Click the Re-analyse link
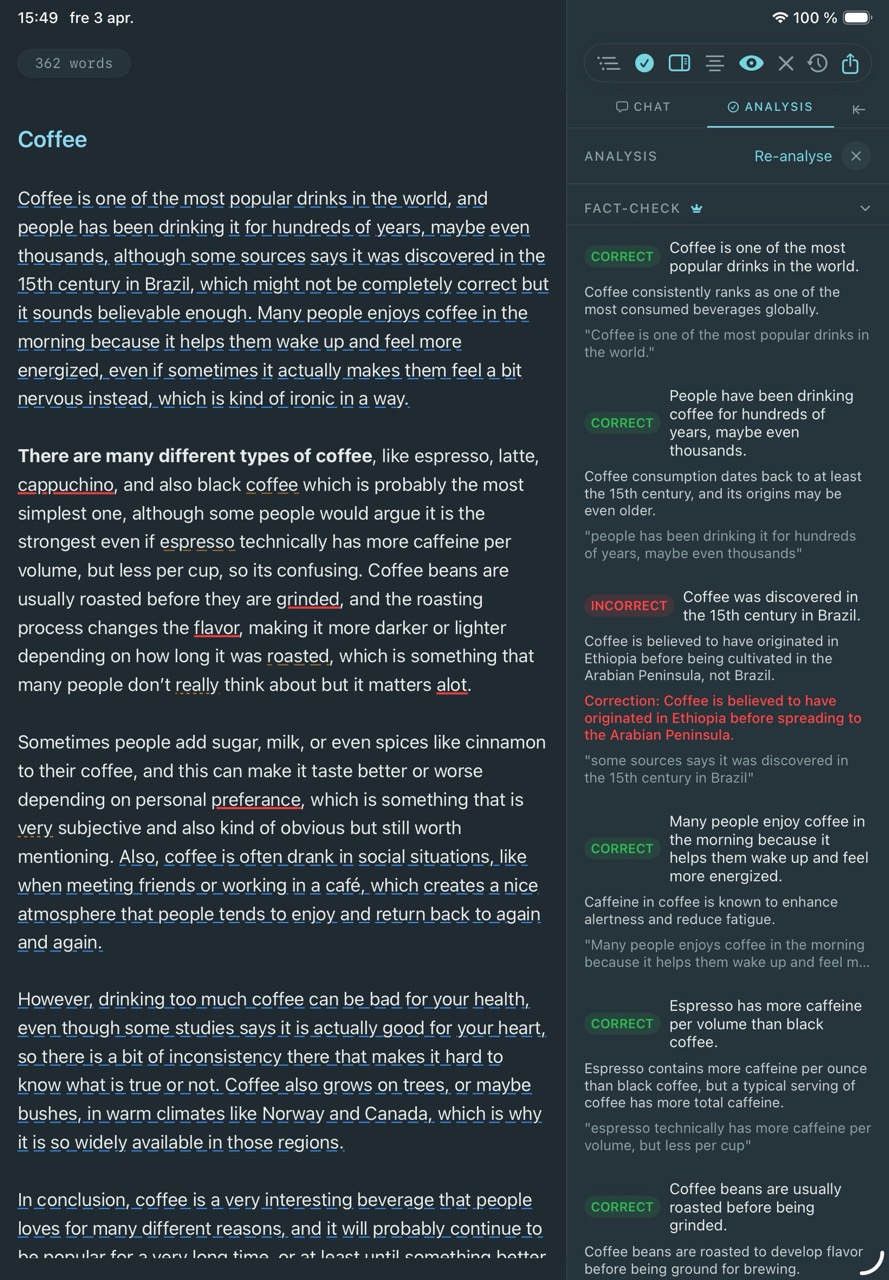 [x=793, y=156]
